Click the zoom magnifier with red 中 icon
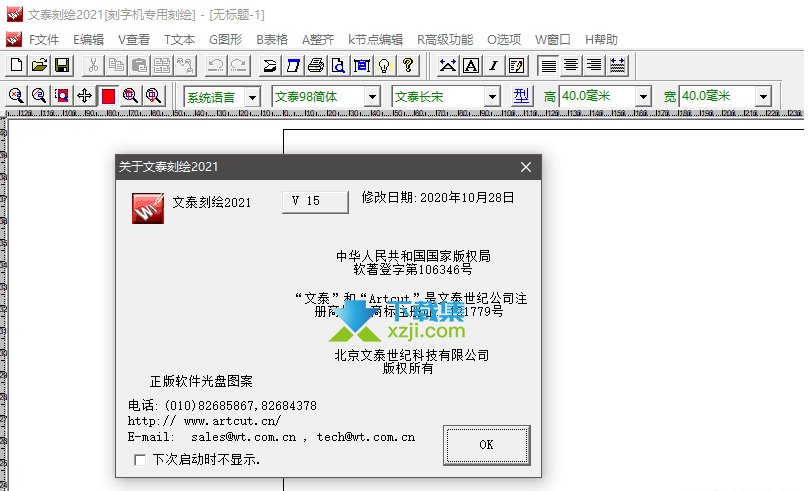The image size is (809, 491). click(130, 95)
